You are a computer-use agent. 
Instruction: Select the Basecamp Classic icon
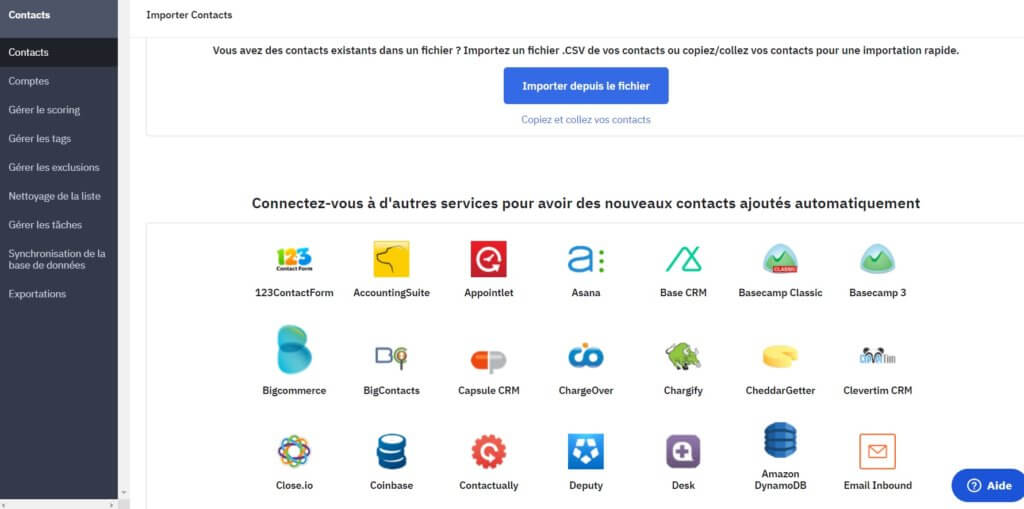[x=780, y=259]
